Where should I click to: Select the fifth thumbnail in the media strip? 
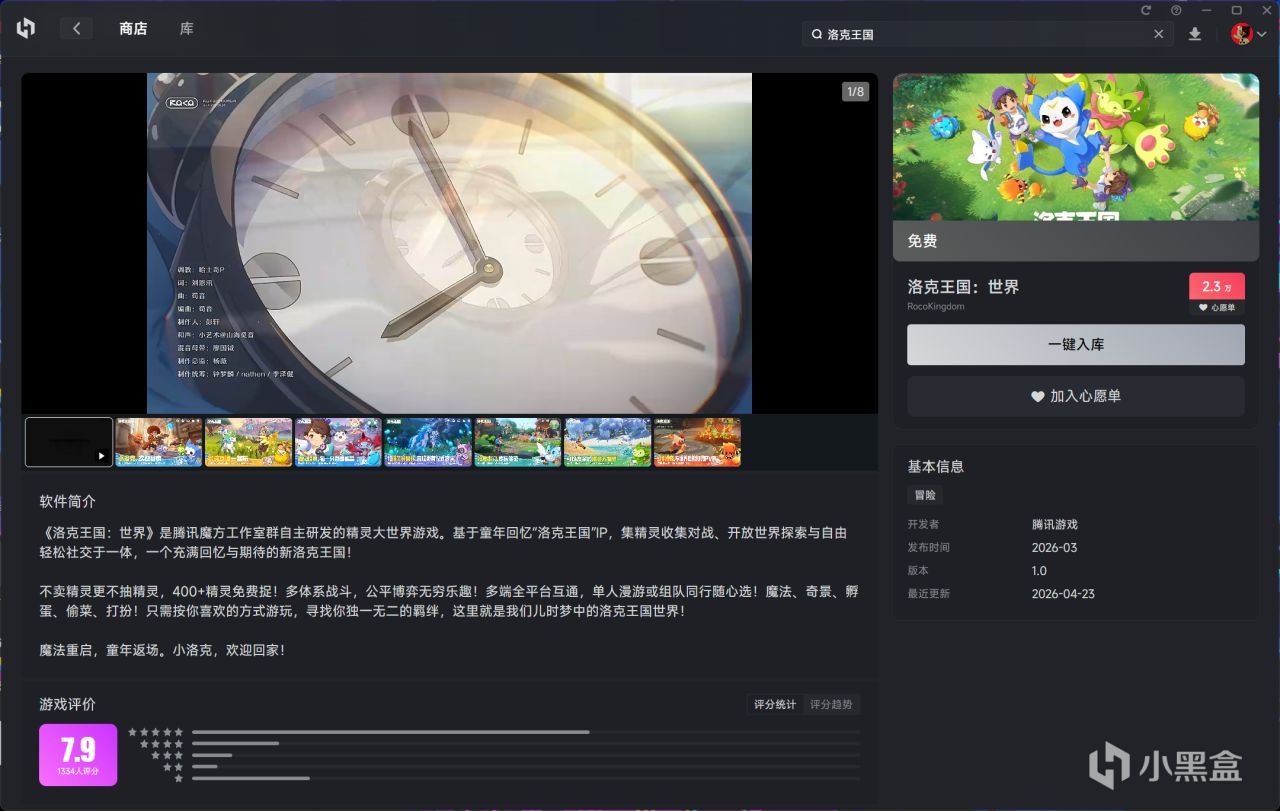tap(428, 442)
